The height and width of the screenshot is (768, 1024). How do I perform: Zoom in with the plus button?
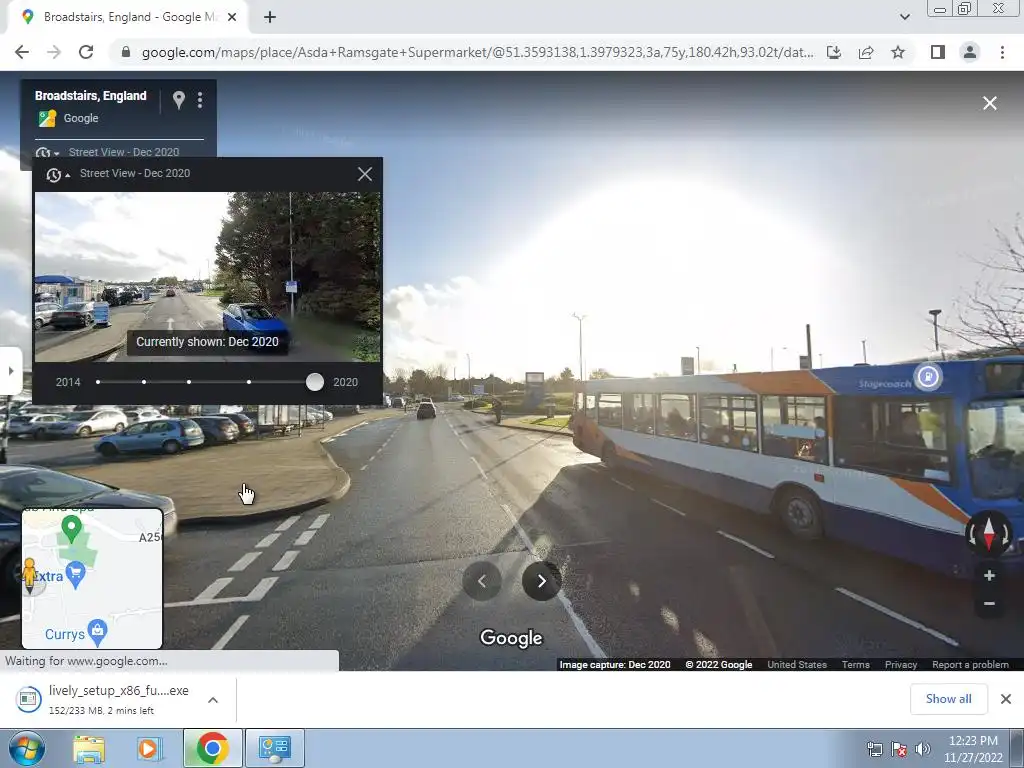989,576
